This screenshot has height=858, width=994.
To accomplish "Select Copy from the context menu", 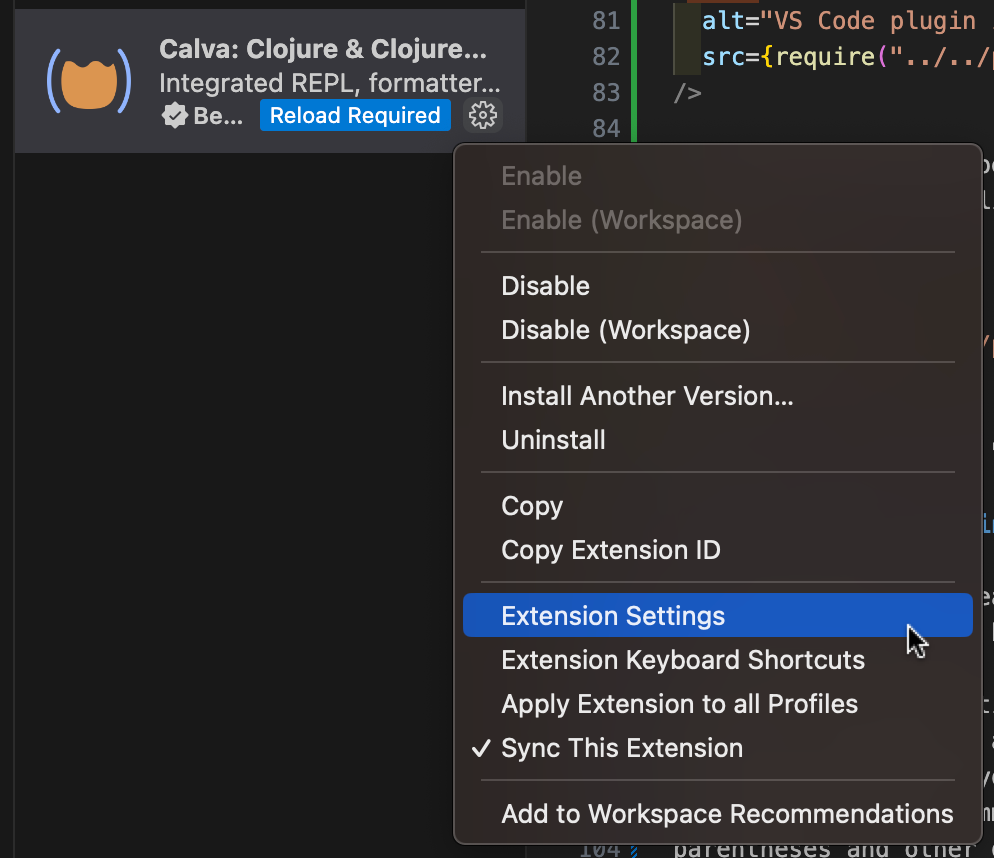I will (532, 505).
